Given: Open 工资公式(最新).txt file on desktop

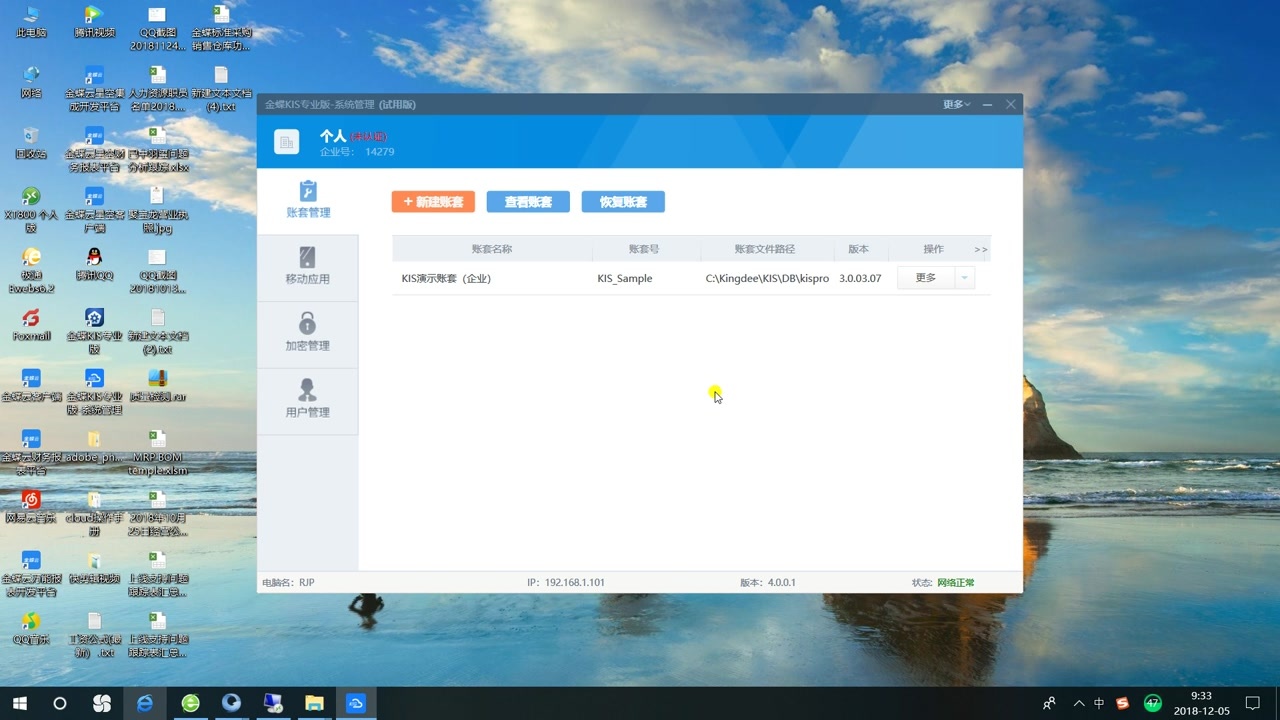Looking at the screenshot, I should [94, 634].
